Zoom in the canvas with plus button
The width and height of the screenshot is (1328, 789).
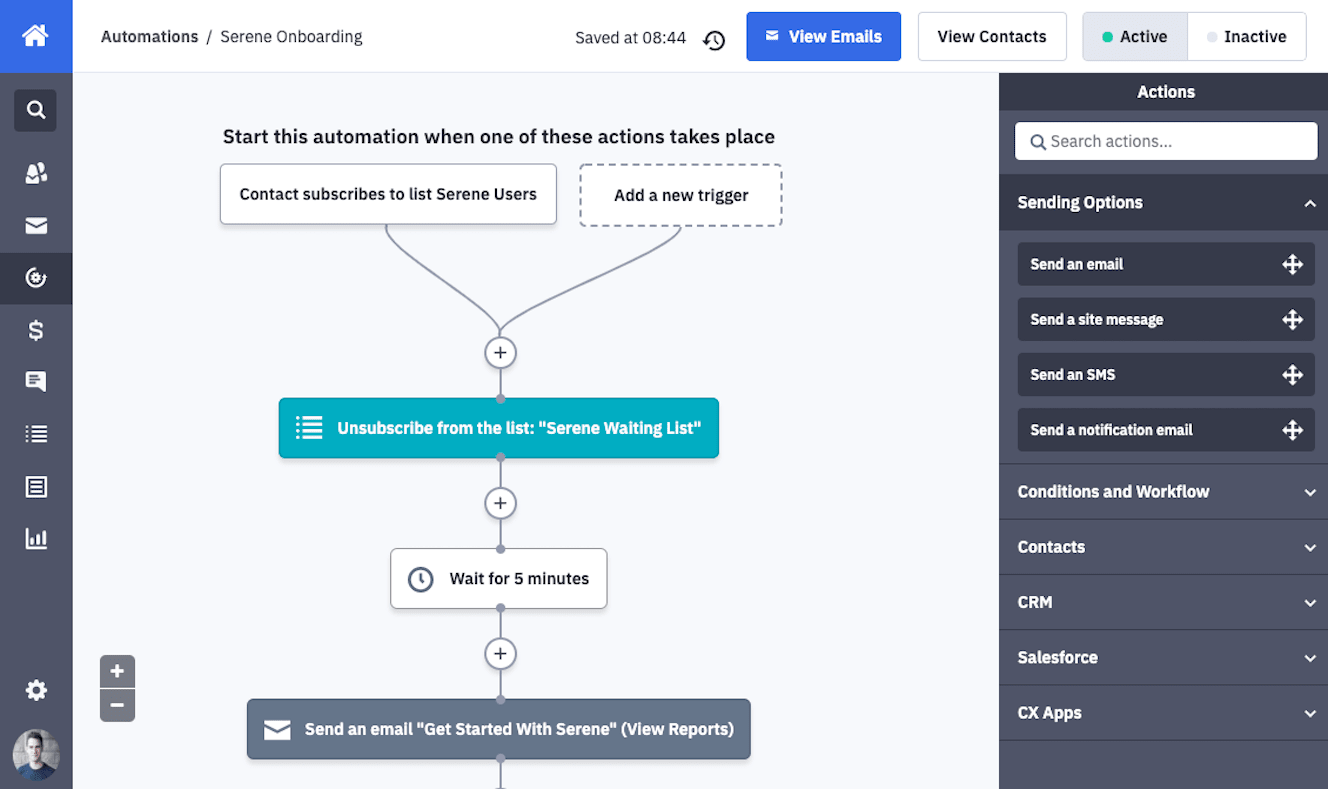click(x=117, y=671)
